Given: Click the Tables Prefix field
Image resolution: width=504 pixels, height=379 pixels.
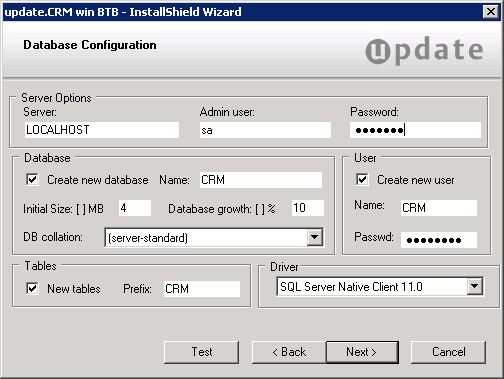Looking at the screenshot, I should [x=202, y=289].
